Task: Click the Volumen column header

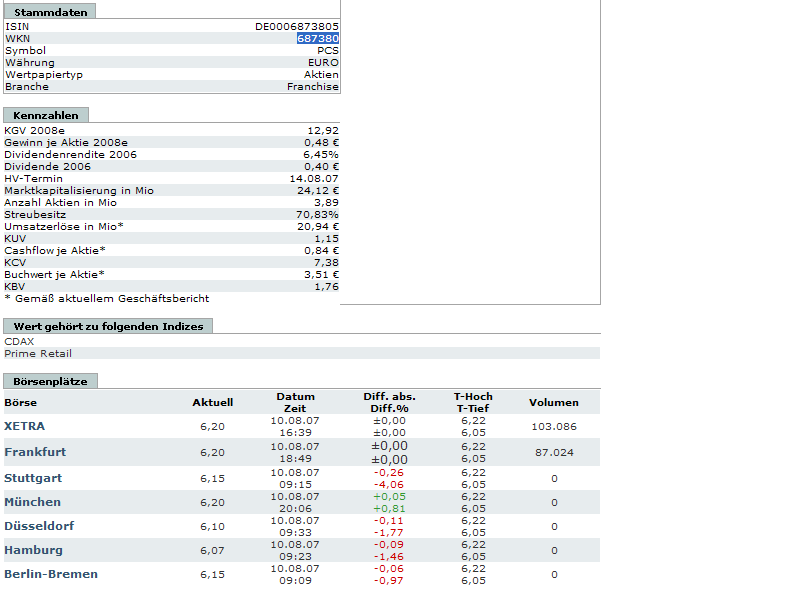Action: click(553, 402)
